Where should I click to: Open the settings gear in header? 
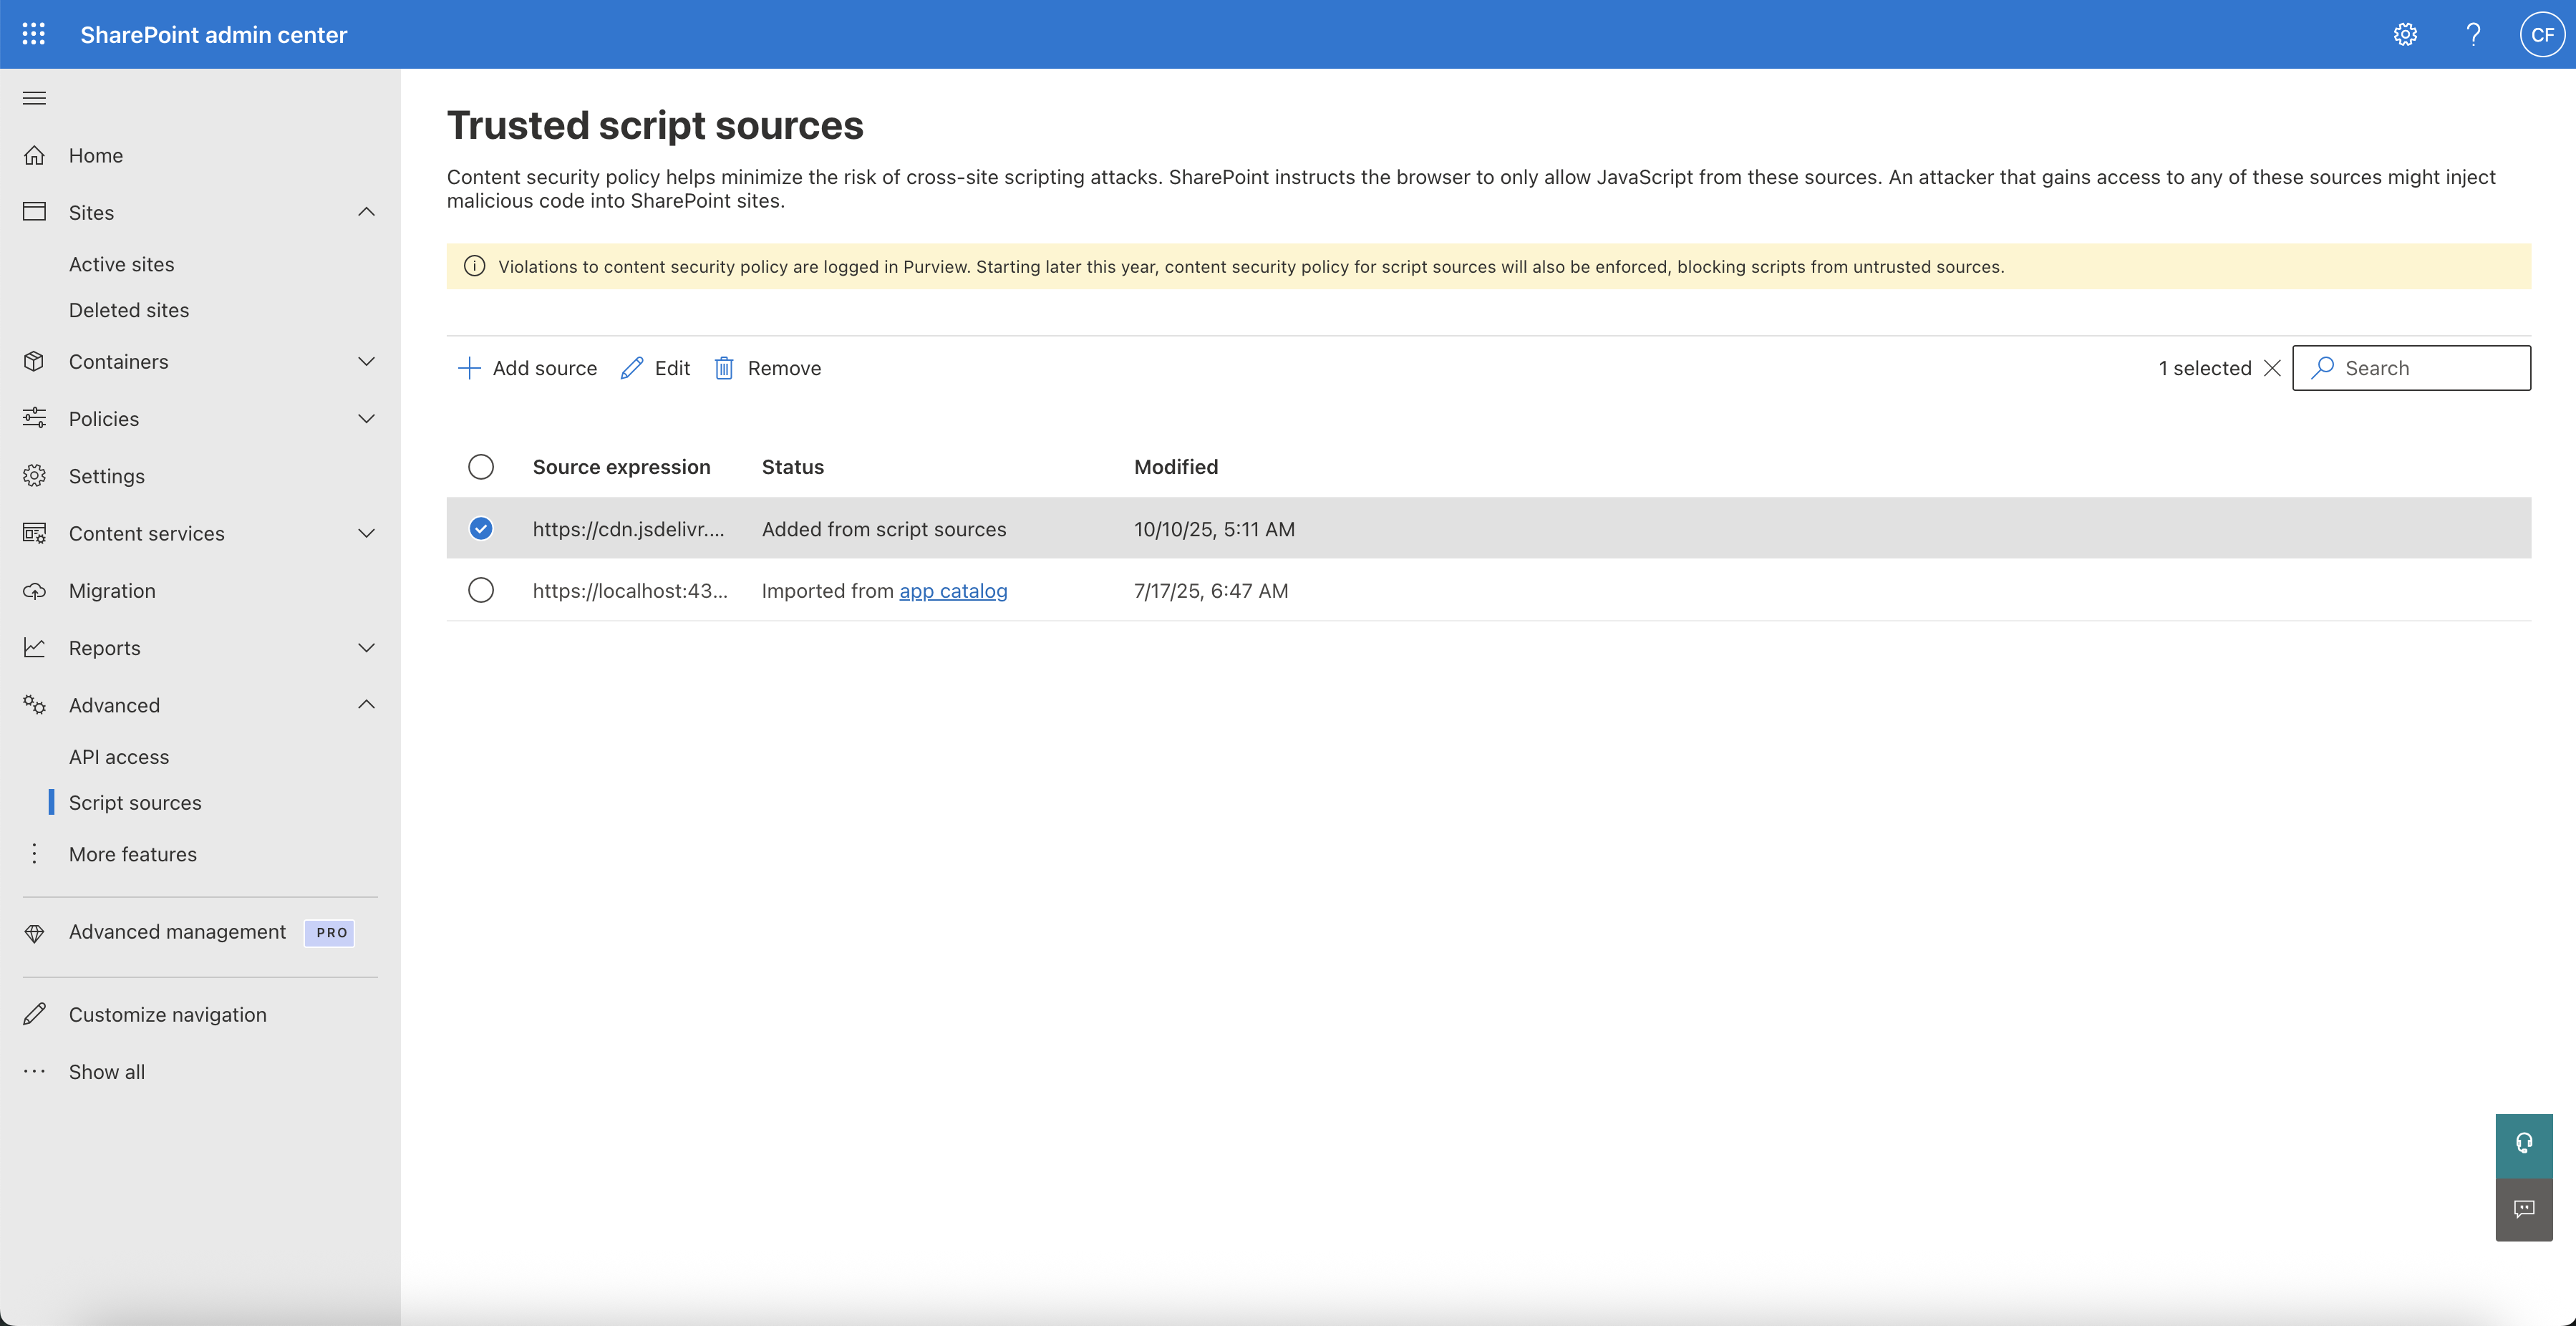click(2405, 34)
